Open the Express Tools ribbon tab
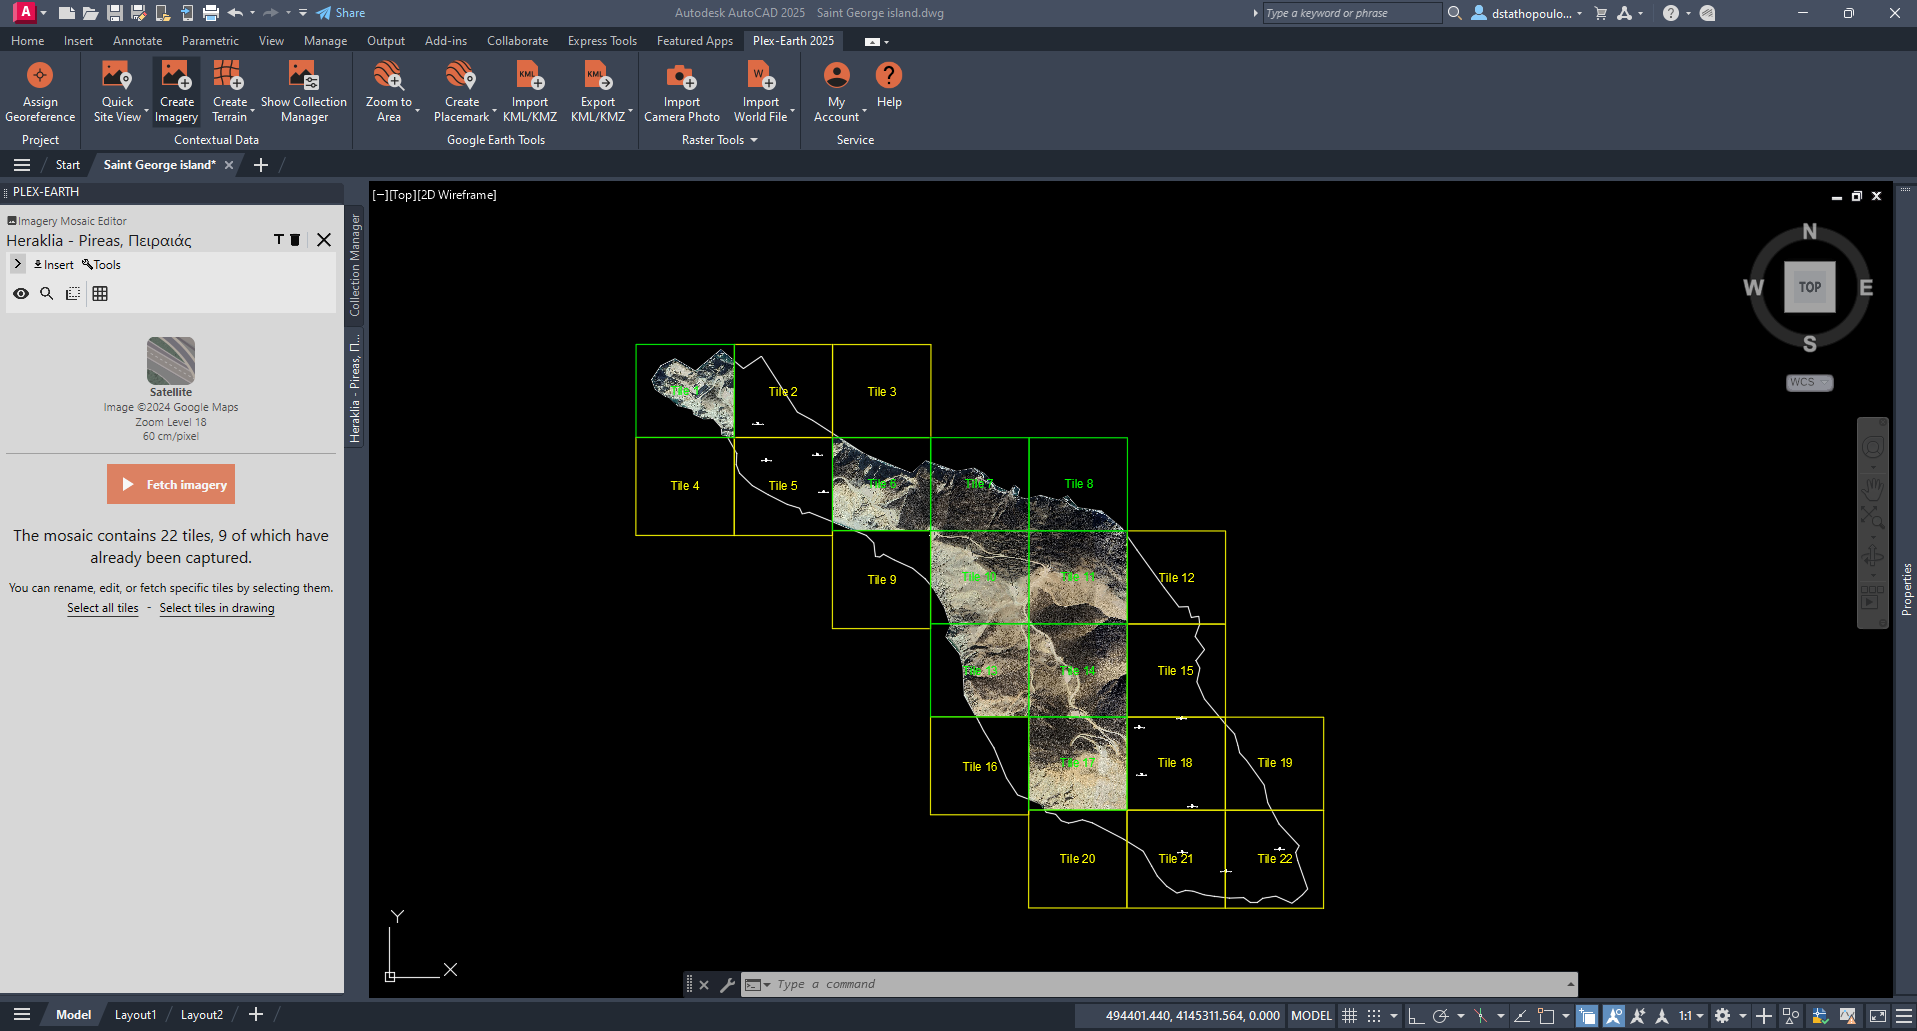Image resolution: width=1917 pixels, height=1031 pixels. [x=602, y=41]
